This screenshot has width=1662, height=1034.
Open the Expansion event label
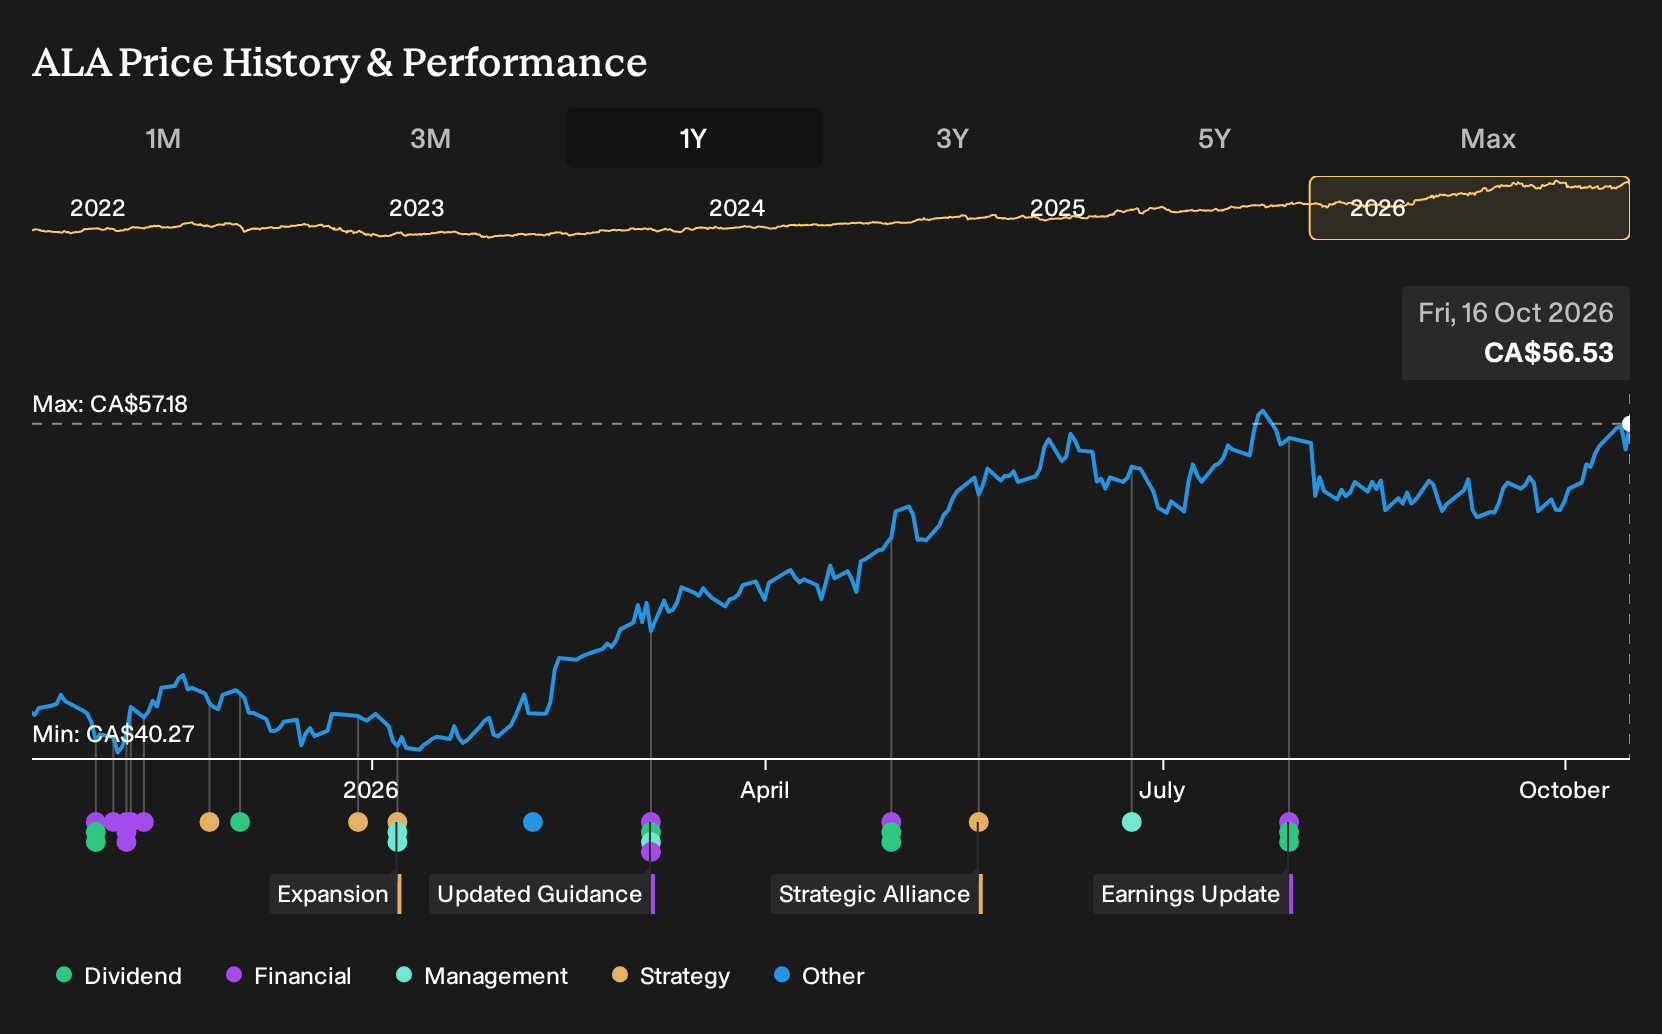[x=335, y=894]
